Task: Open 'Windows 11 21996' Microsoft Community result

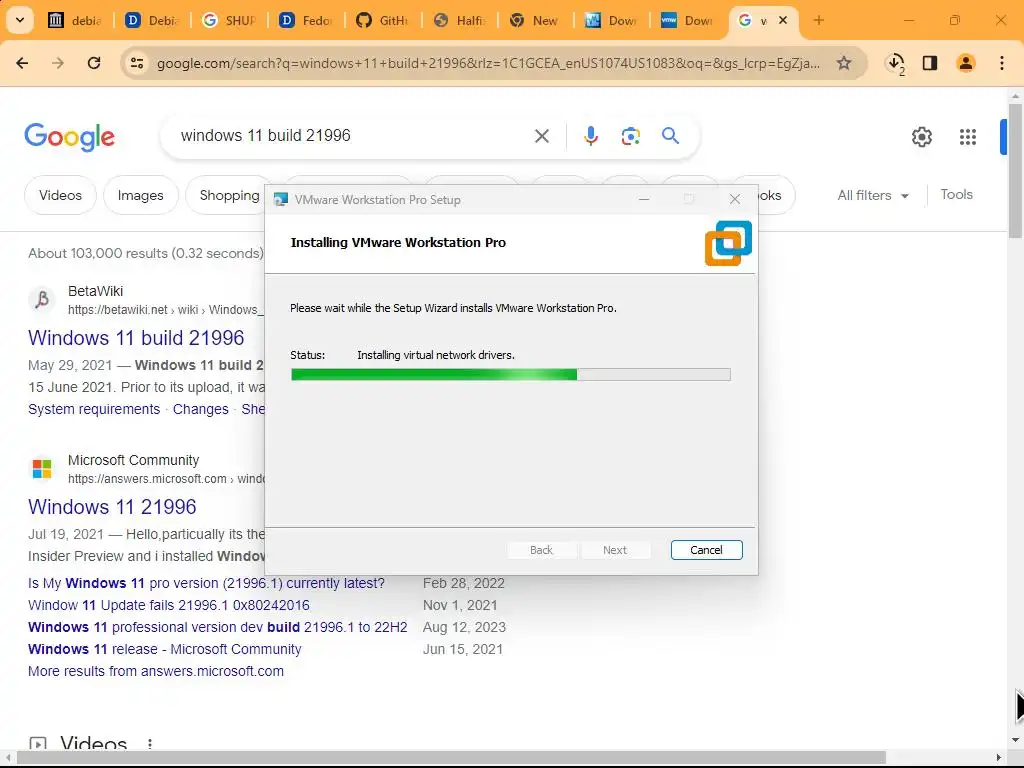Action: (112, 507)
